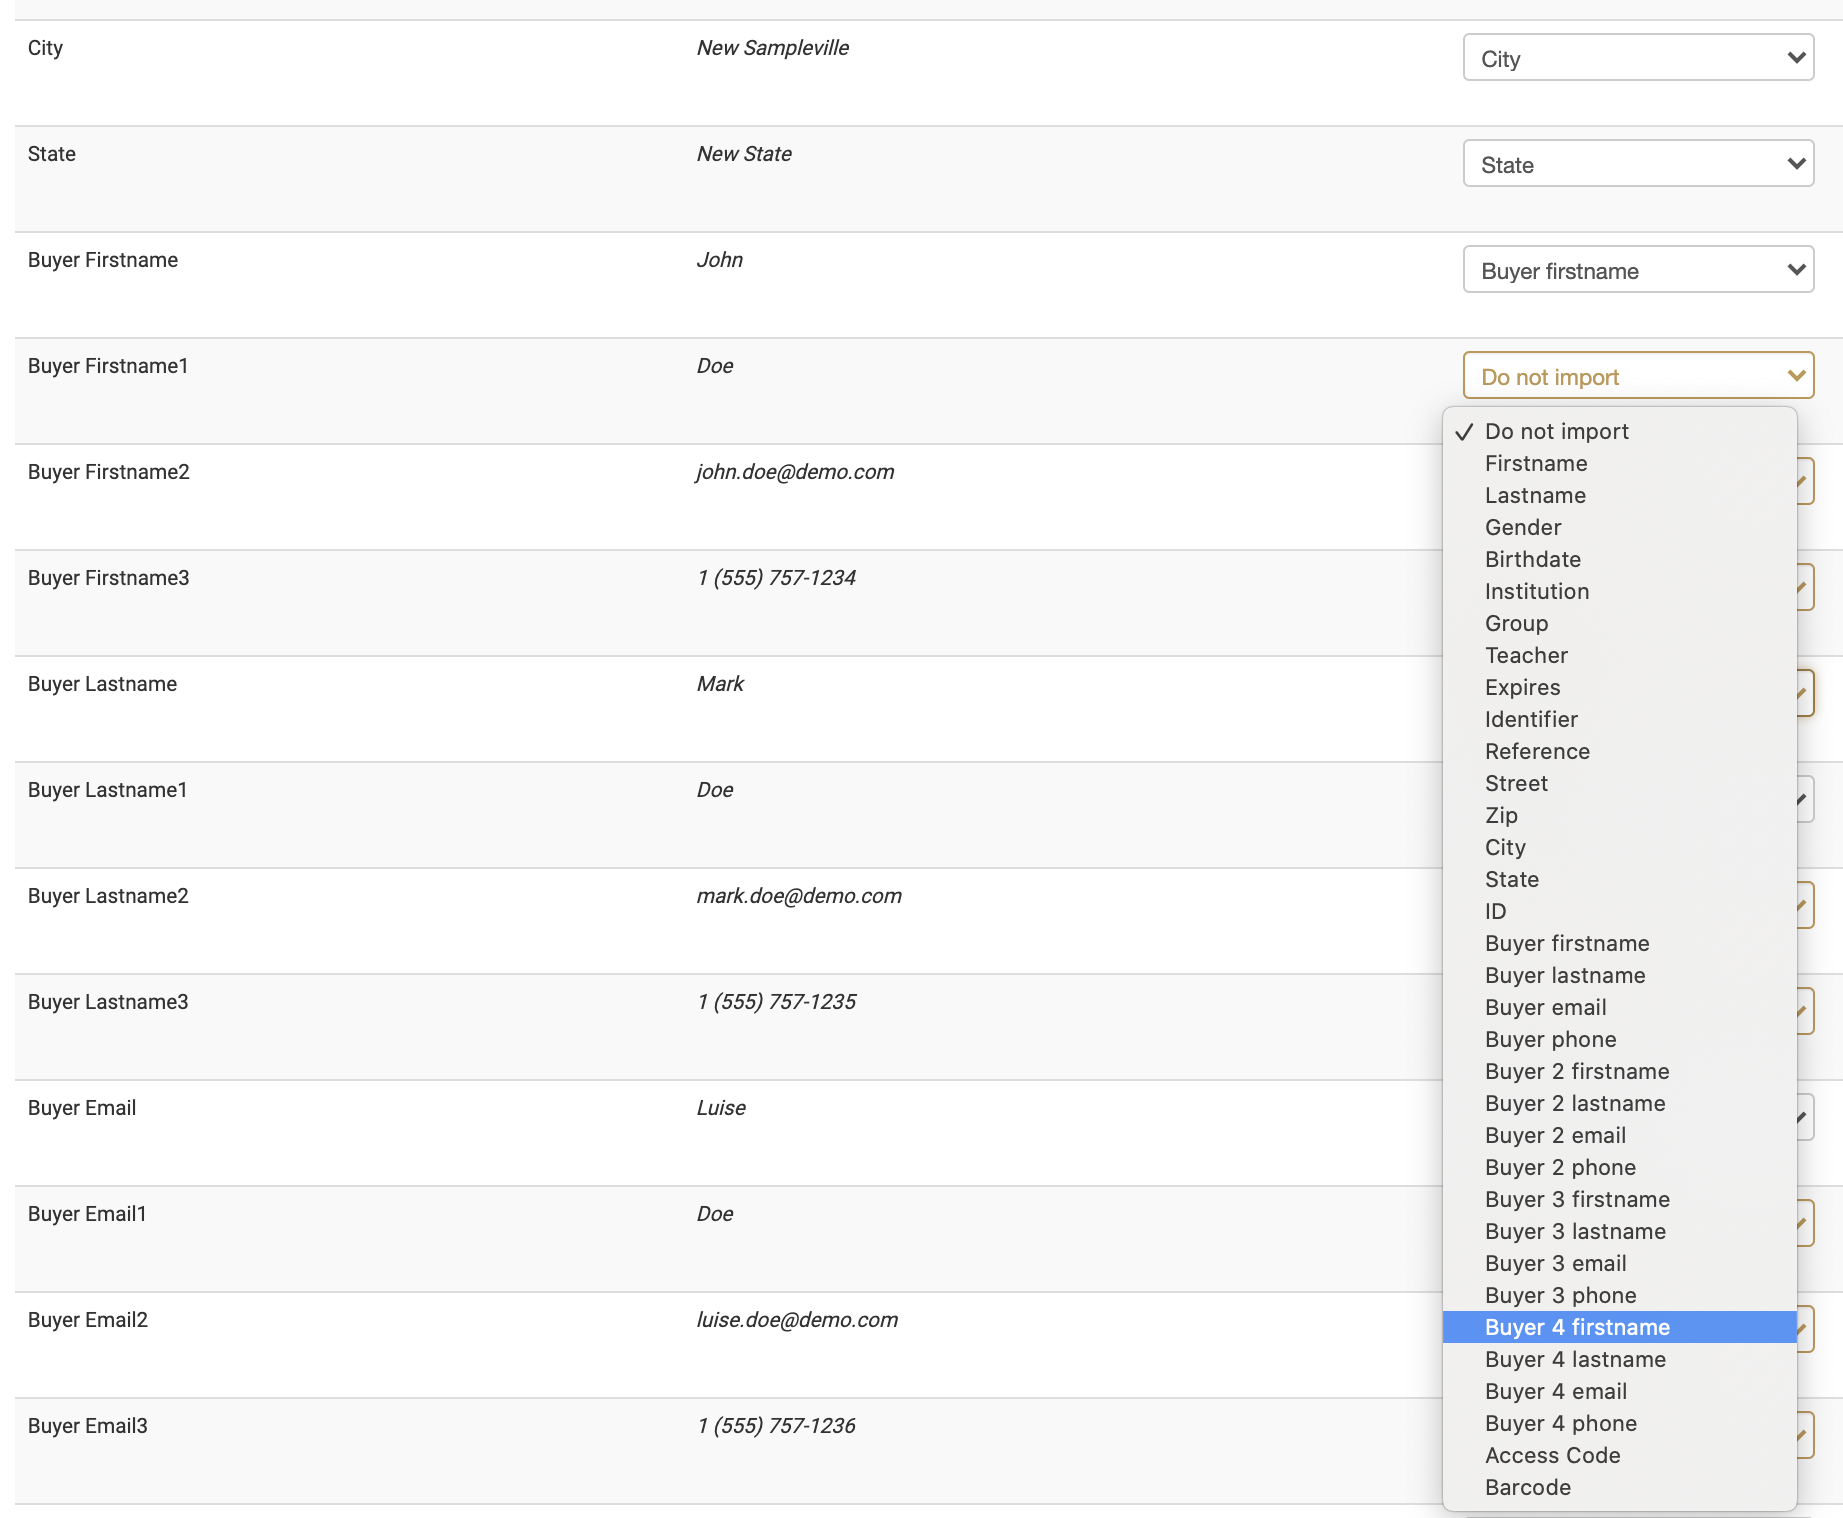
Task: Choose State in the open option list
Action: coord(1620,879)
